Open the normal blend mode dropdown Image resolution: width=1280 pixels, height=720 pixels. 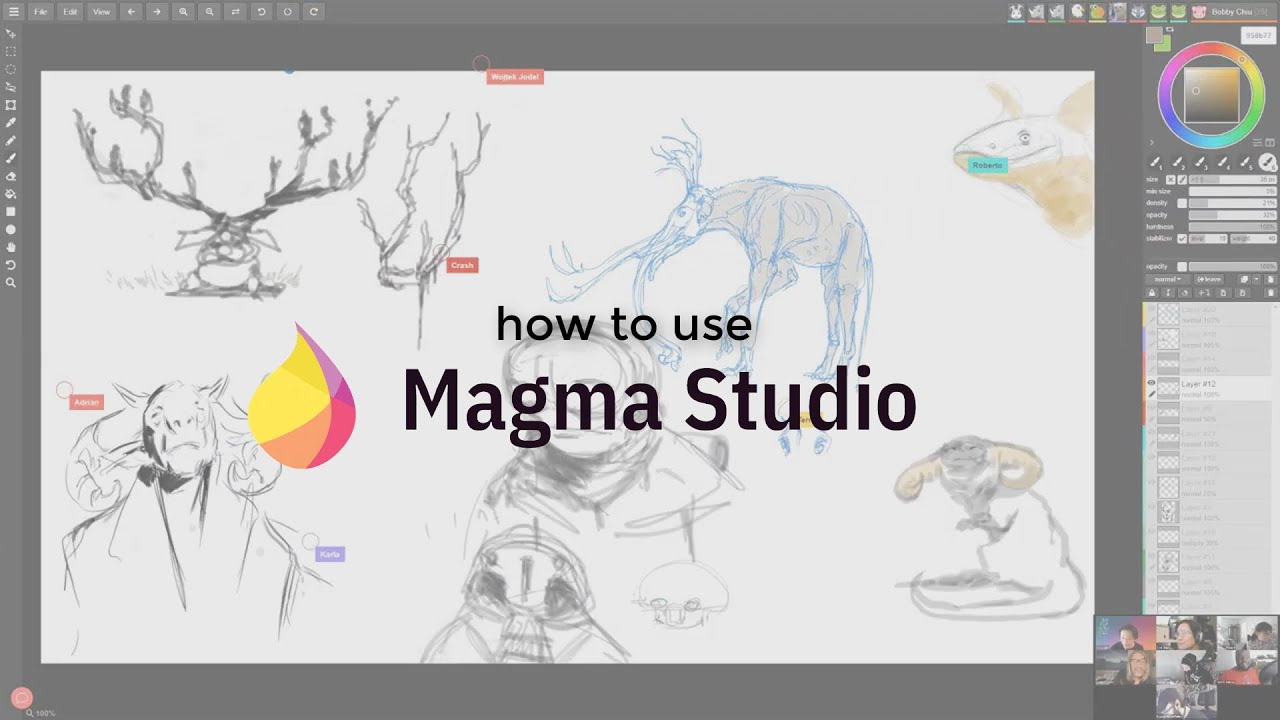1167,279
